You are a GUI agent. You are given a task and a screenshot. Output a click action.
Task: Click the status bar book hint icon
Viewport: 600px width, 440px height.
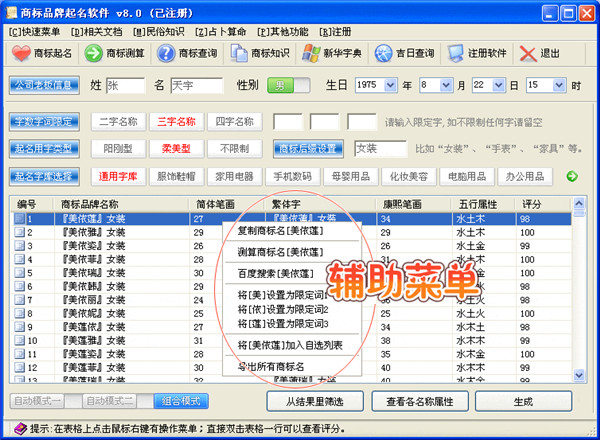20,429
